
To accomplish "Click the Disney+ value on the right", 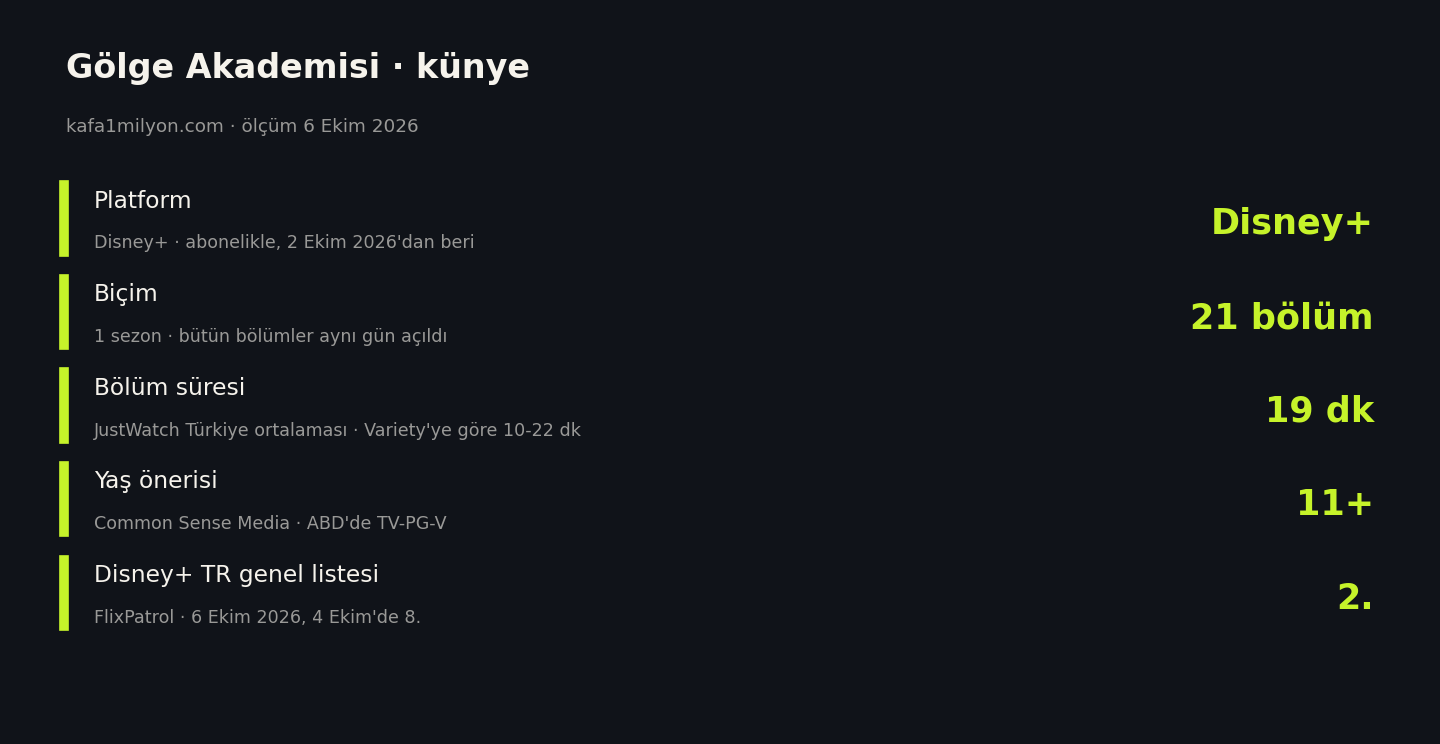I will [x=1291, y=223].
